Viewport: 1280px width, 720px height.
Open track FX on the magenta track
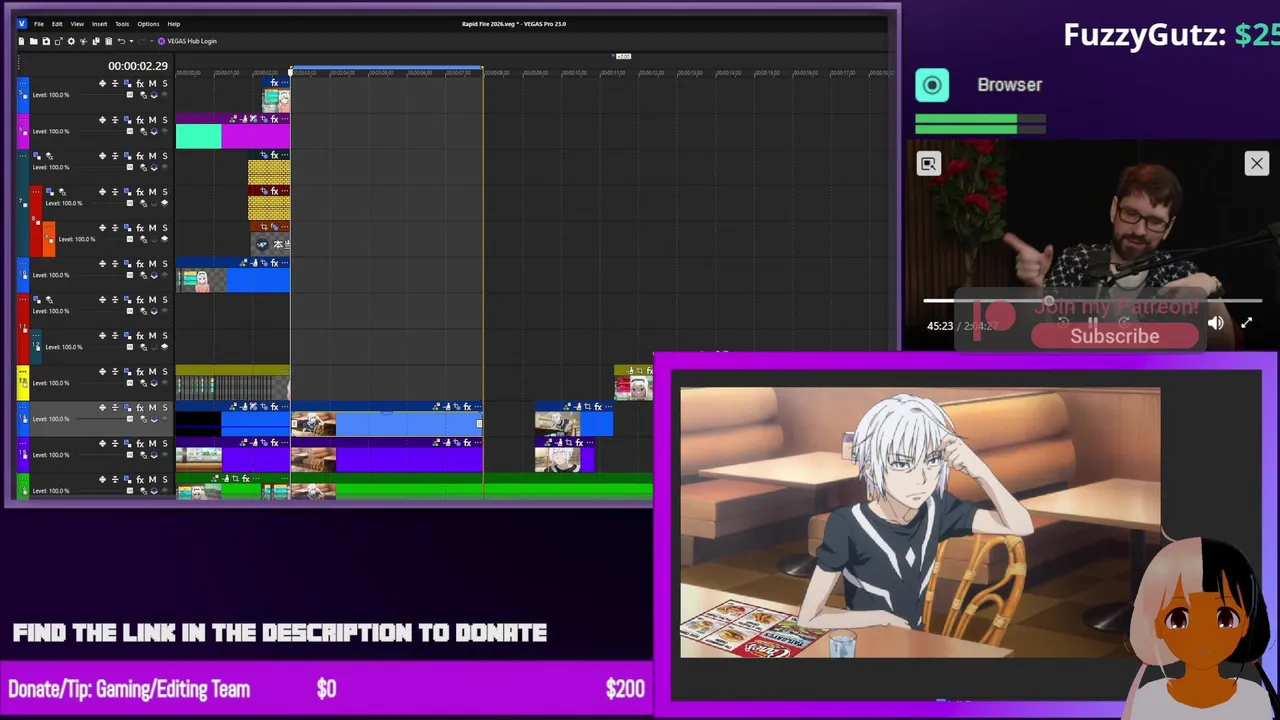(x=140, y=120)
